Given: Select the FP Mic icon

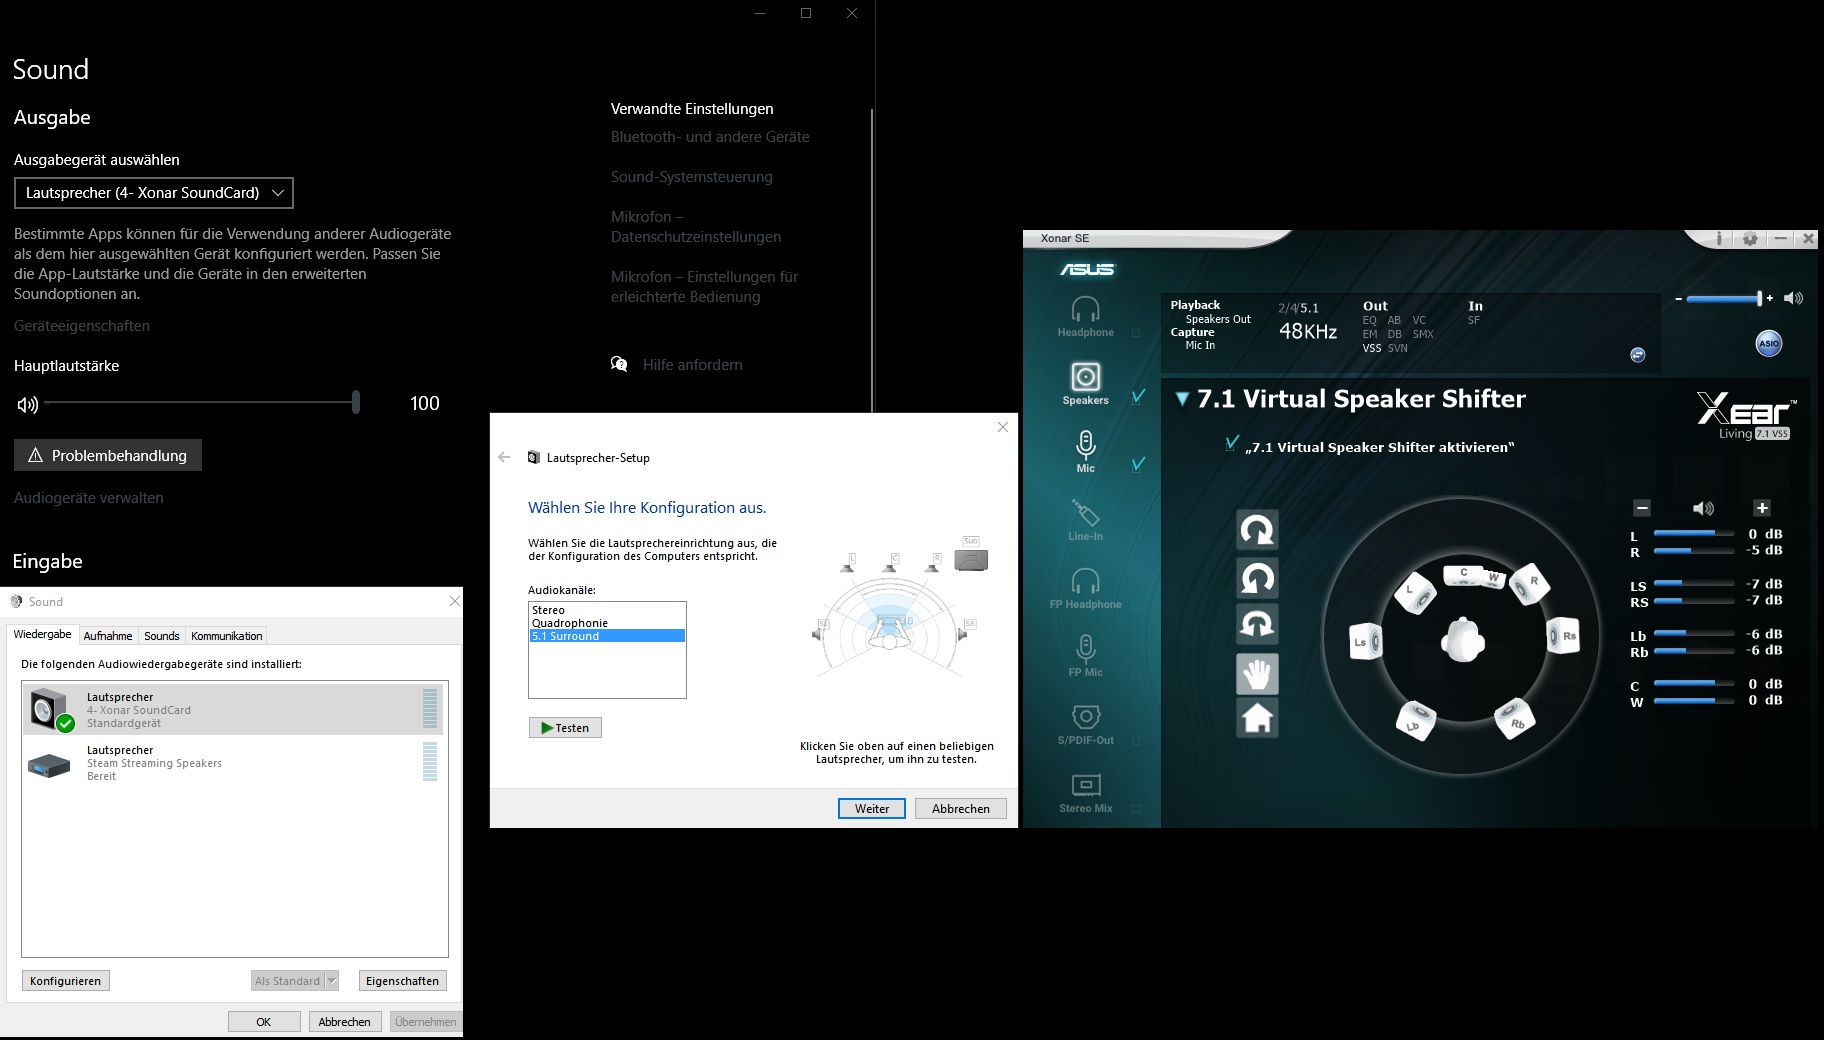Looking at the screenshot, I should tap(1085, 649).
